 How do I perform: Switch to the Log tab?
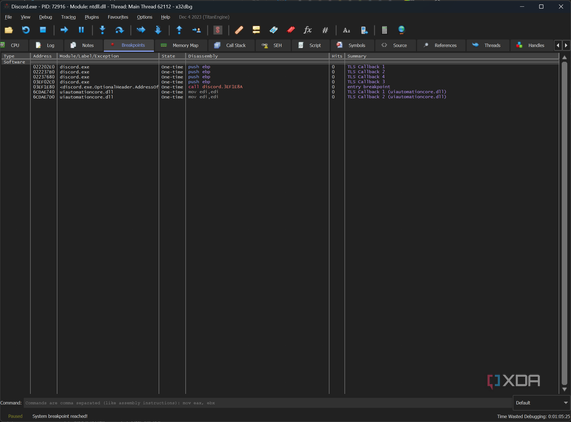click(x=46, y=45)
